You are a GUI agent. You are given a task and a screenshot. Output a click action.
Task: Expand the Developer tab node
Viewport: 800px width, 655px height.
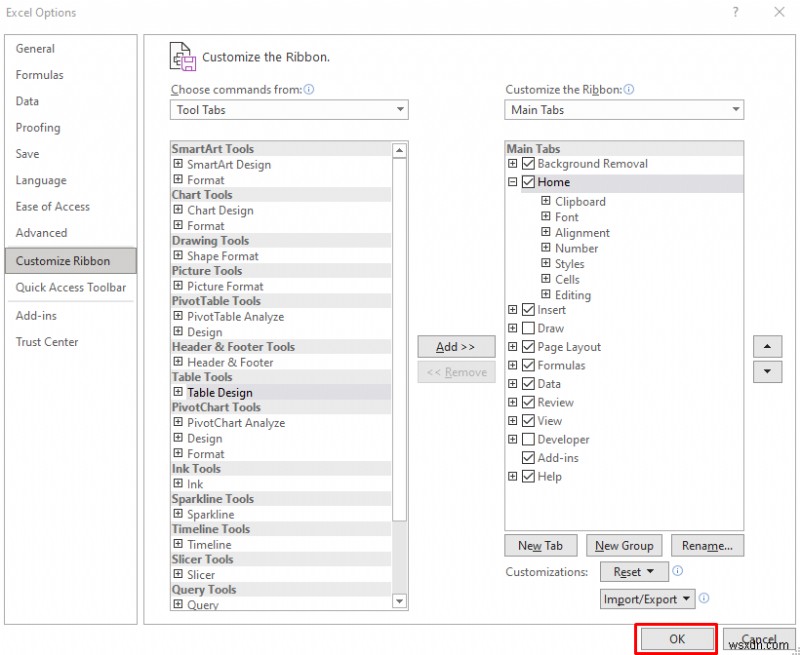coord(512,439)
